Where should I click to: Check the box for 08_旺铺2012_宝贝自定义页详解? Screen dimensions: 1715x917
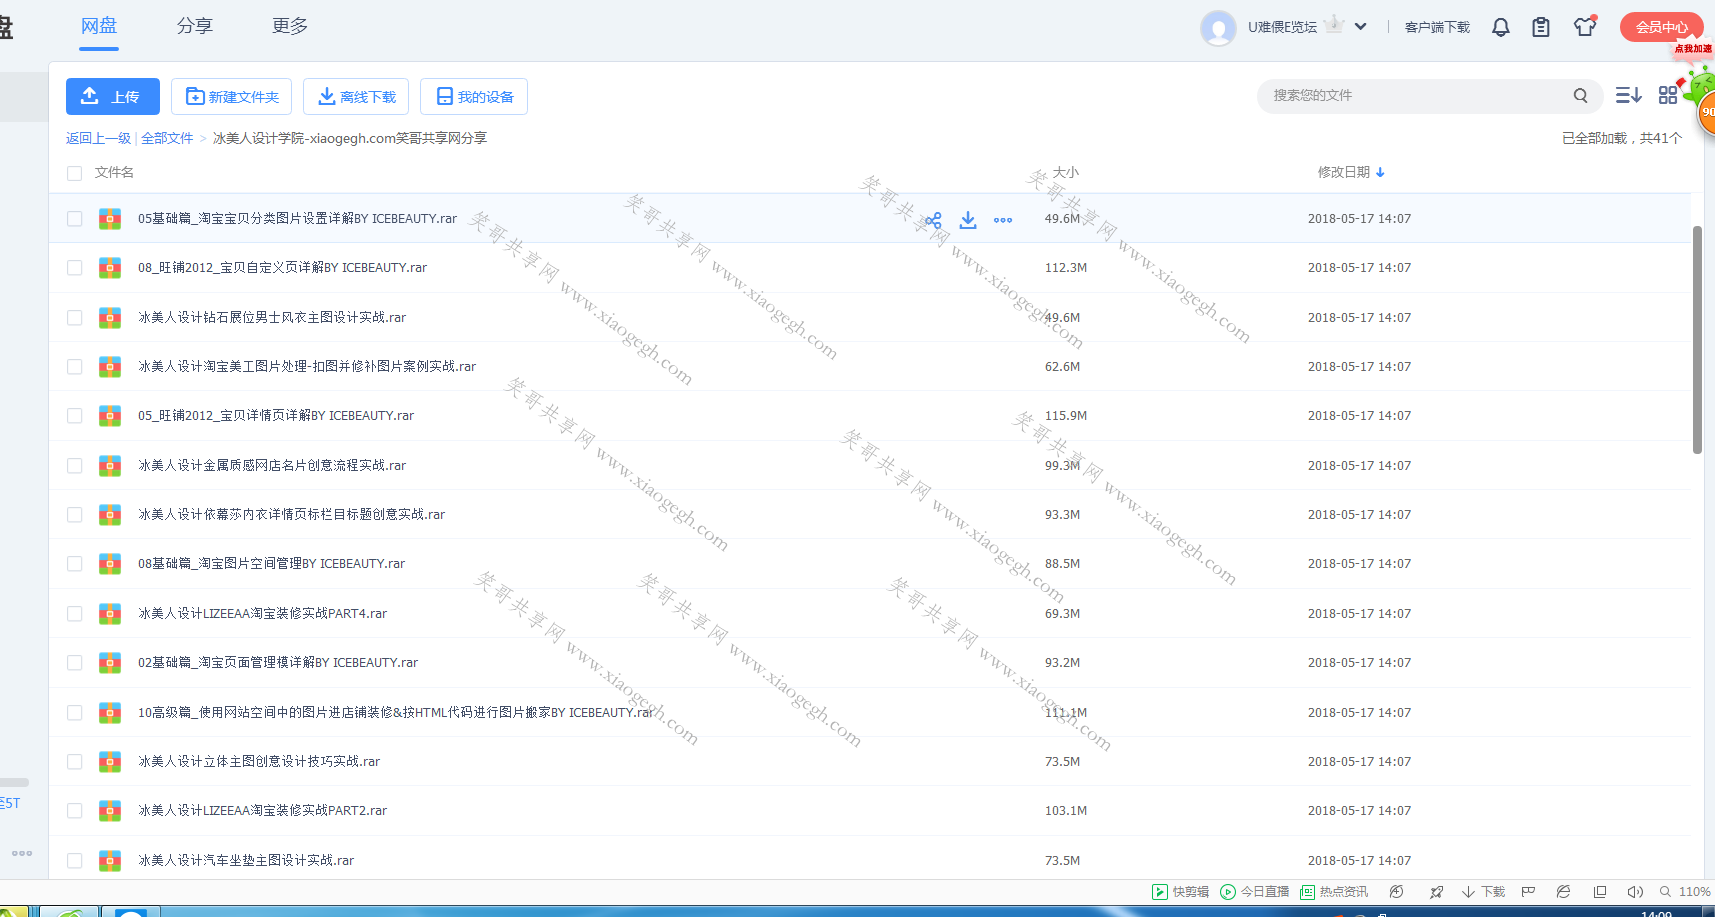tap(74, 268)
